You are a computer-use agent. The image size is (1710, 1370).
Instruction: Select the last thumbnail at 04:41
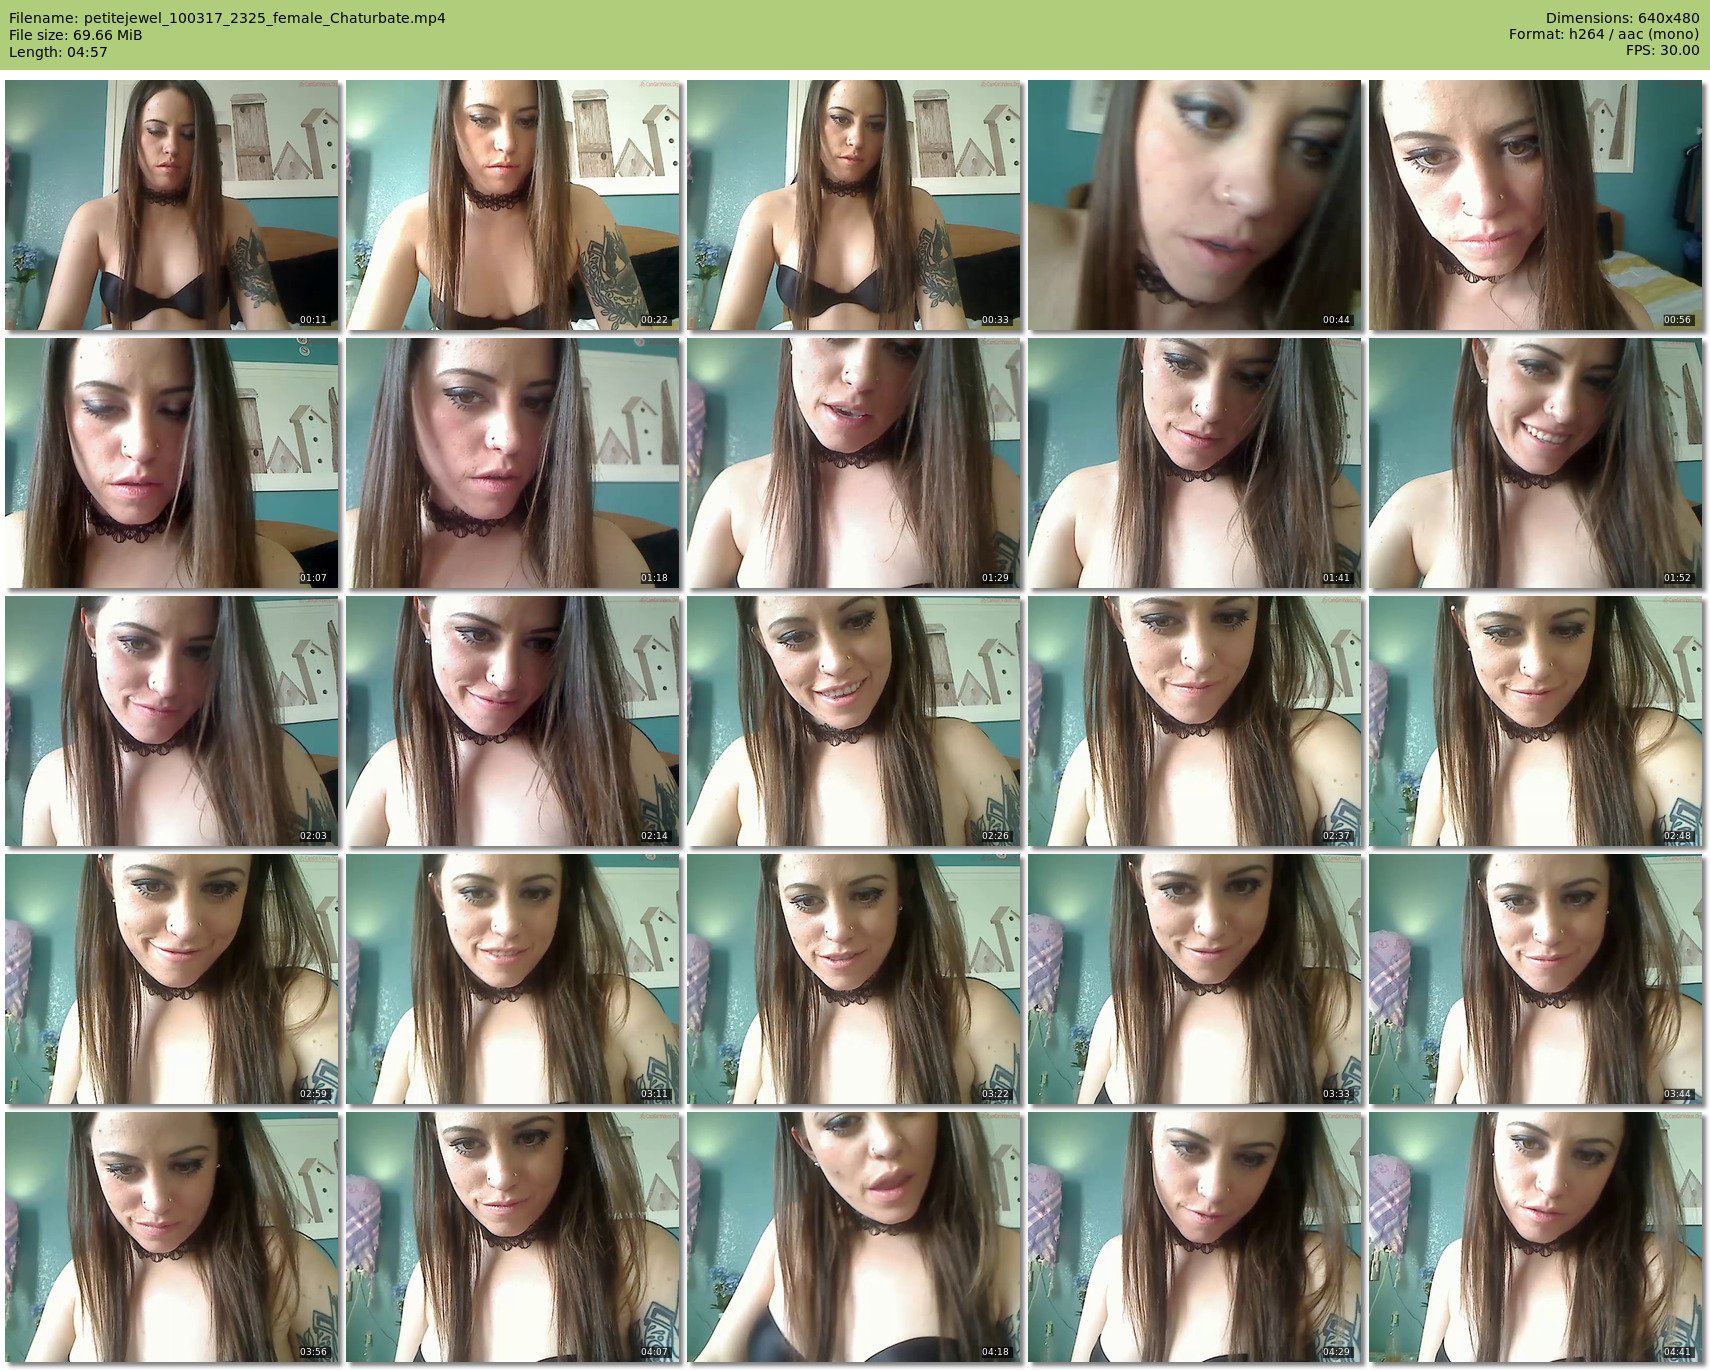(x=1536, y=1237)
